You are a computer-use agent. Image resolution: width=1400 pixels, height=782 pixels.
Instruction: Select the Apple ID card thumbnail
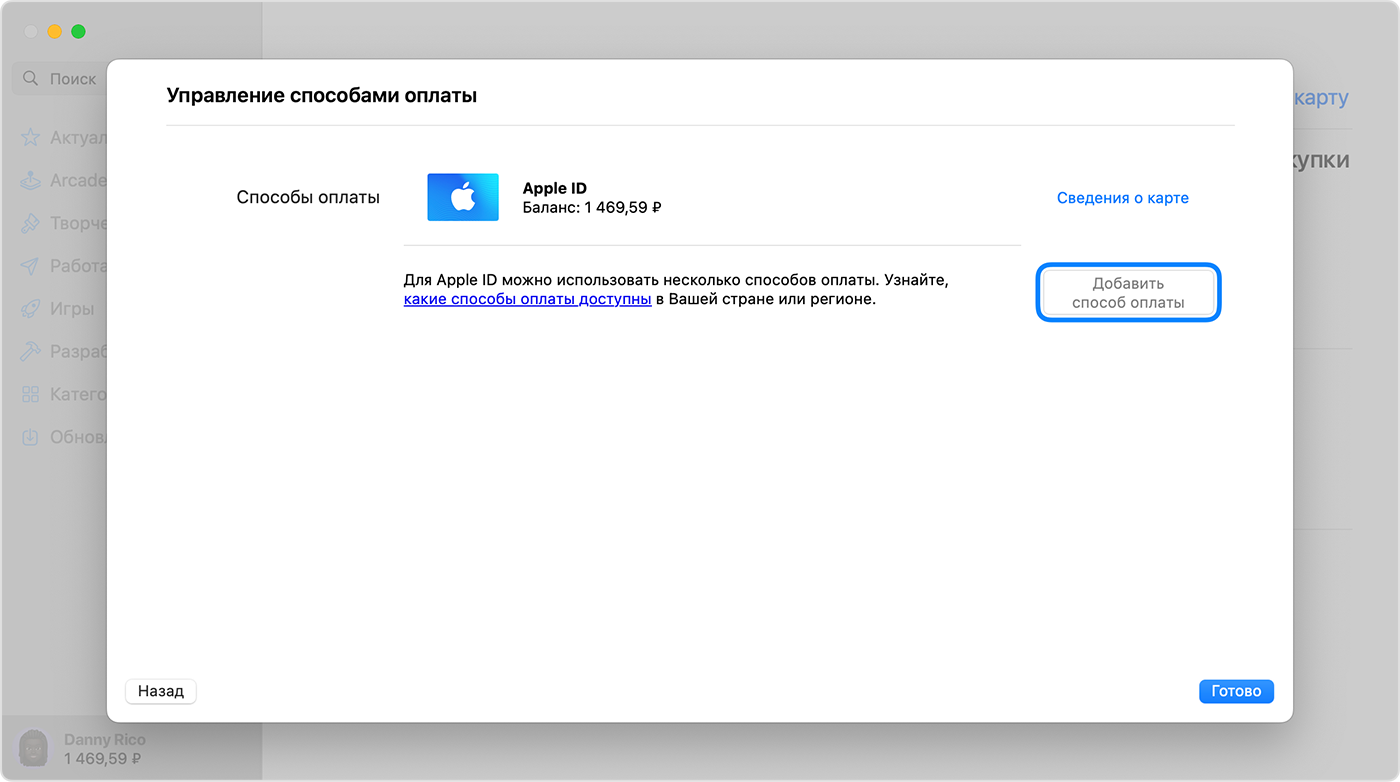tap(463, 197)
